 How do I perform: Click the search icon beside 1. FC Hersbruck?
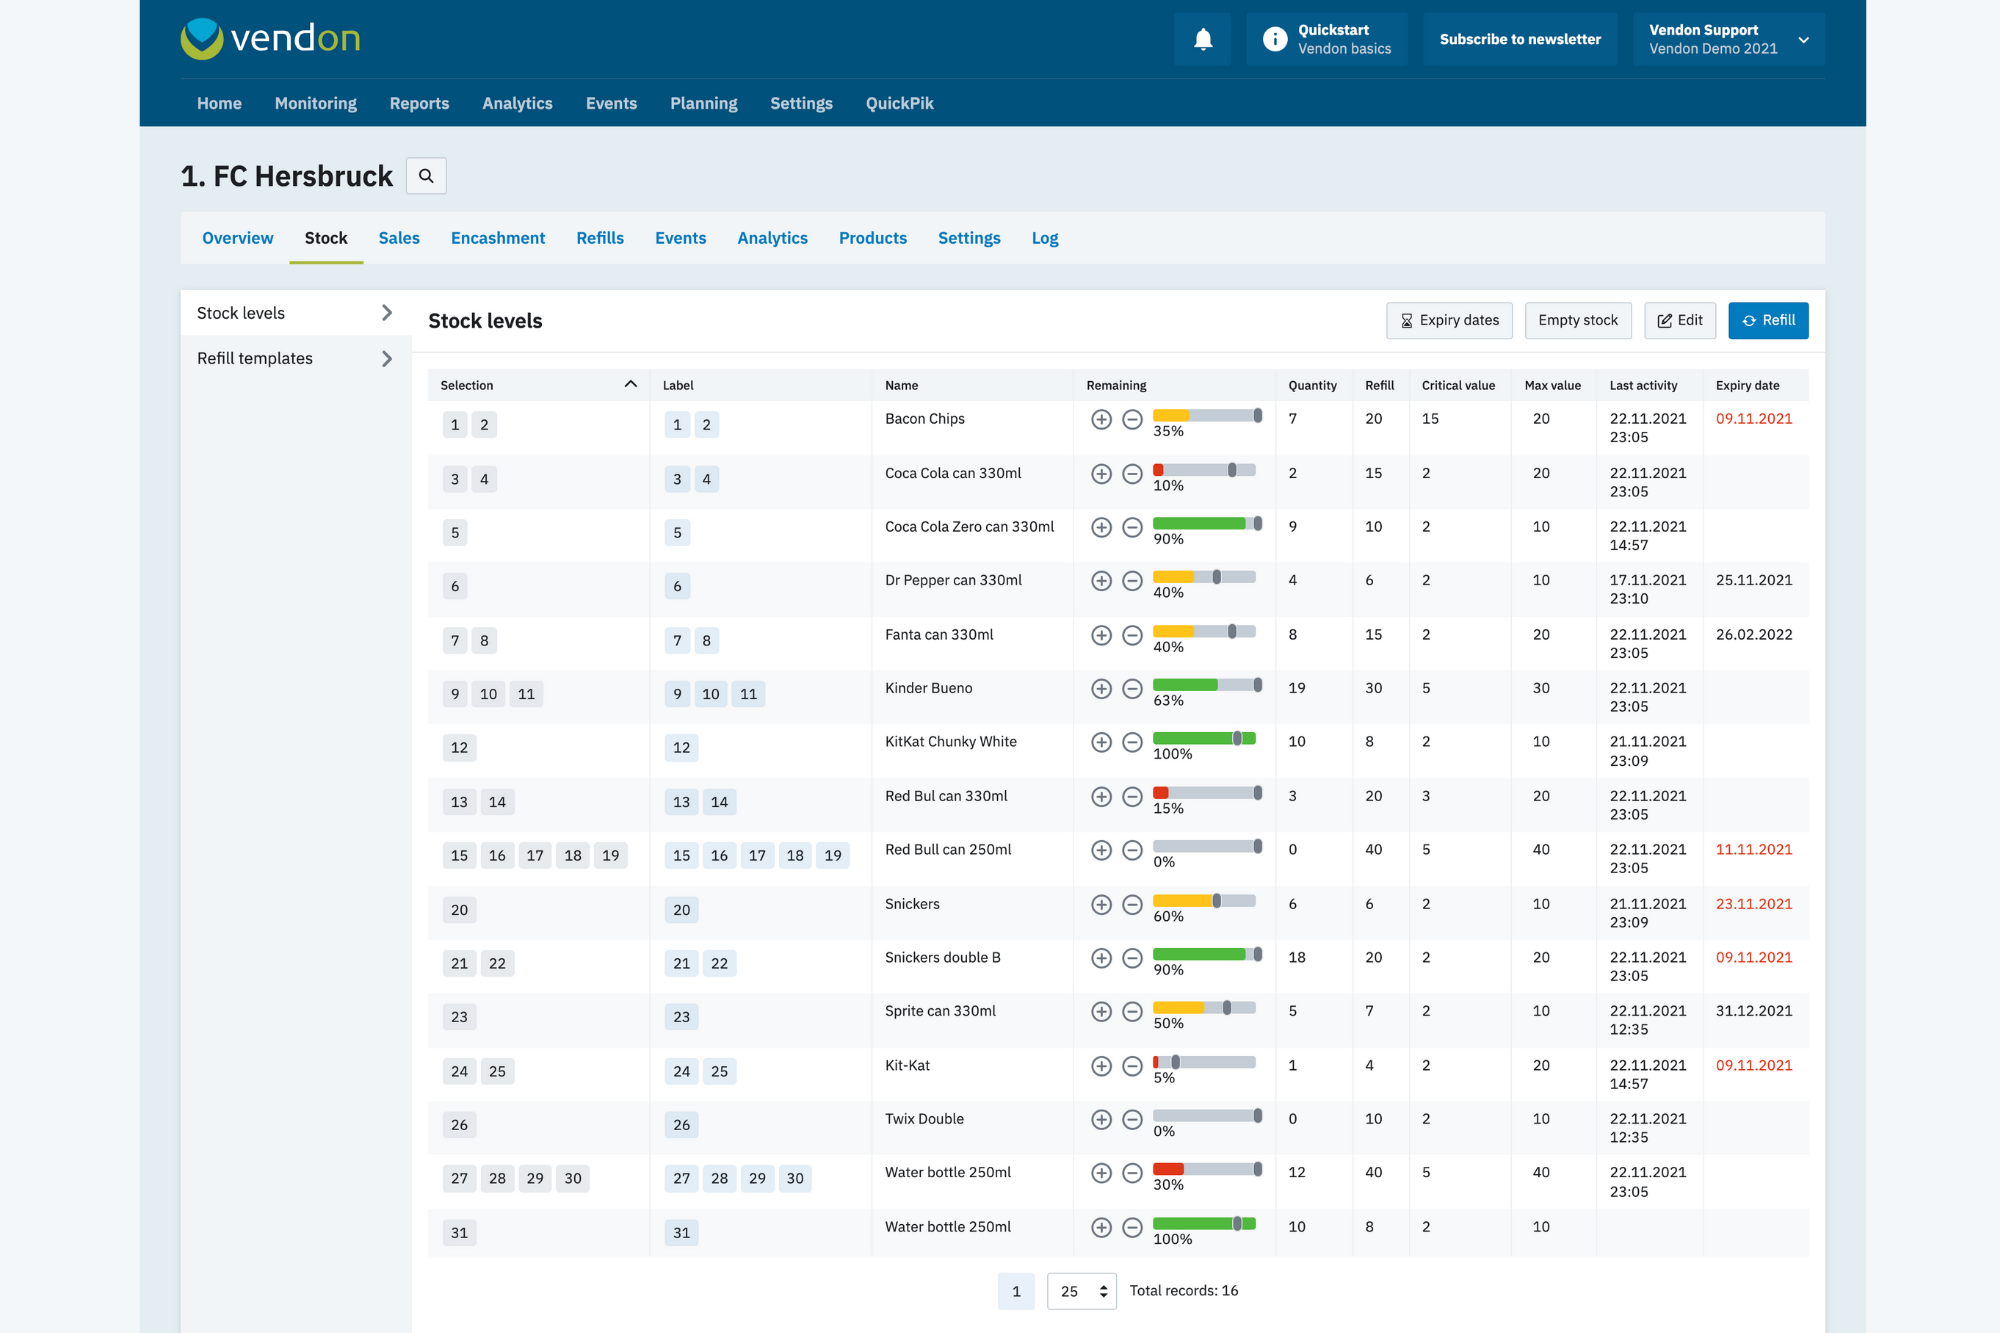(426, 176)
